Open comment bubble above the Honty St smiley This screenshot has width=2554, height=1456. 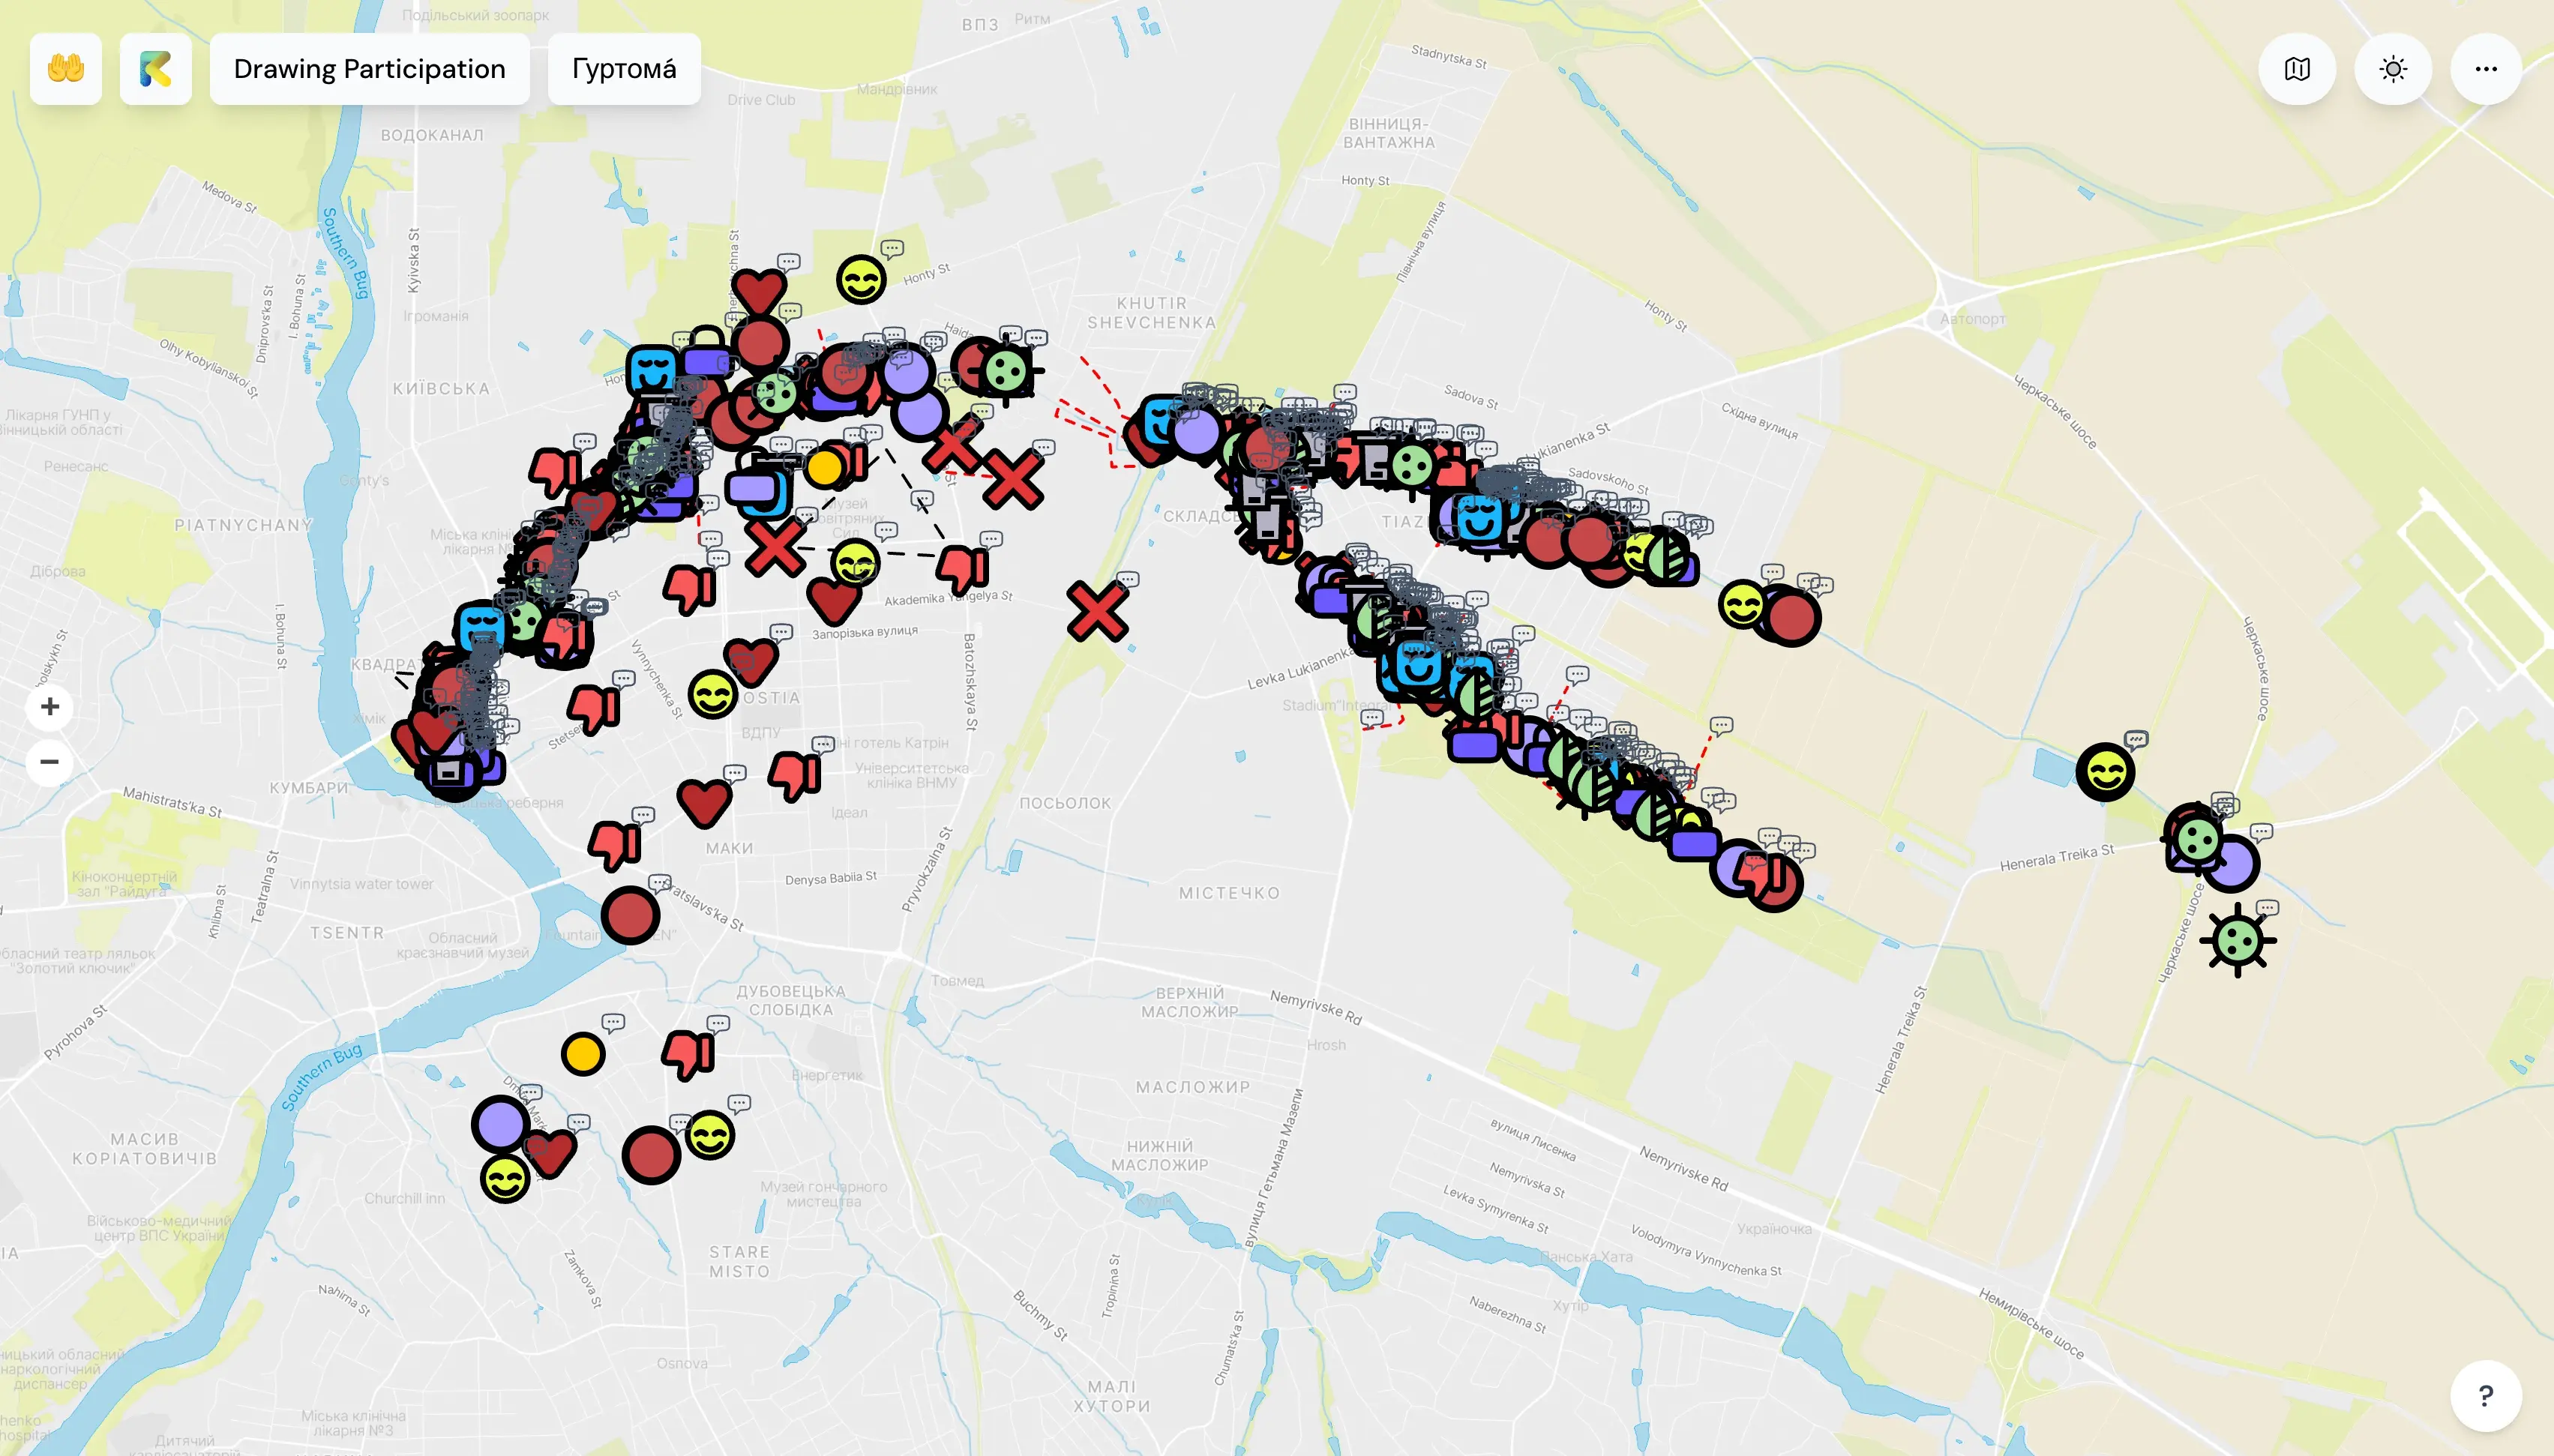coord(892,248)
